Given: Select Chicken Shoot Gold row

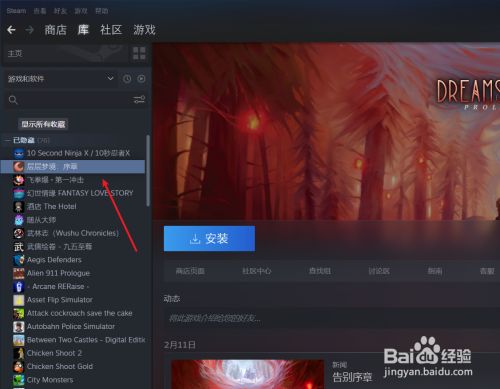Looking at the screenshot, I should 73,367.
